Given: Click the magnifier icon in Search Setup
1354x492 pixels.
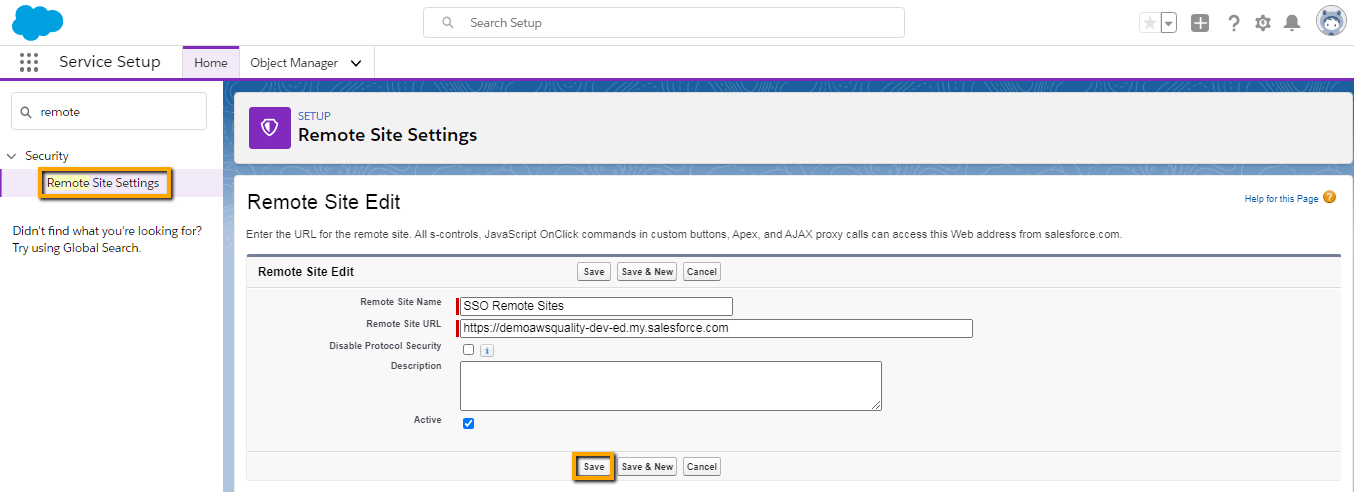Looking at the screenshot, I should pos(448,22).
